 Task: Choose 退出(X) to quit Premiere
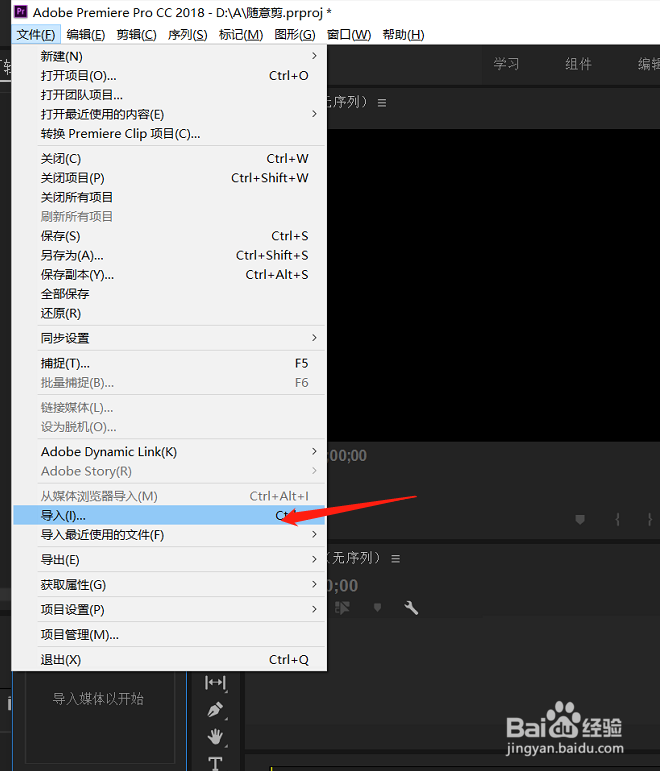click(170, 660)
